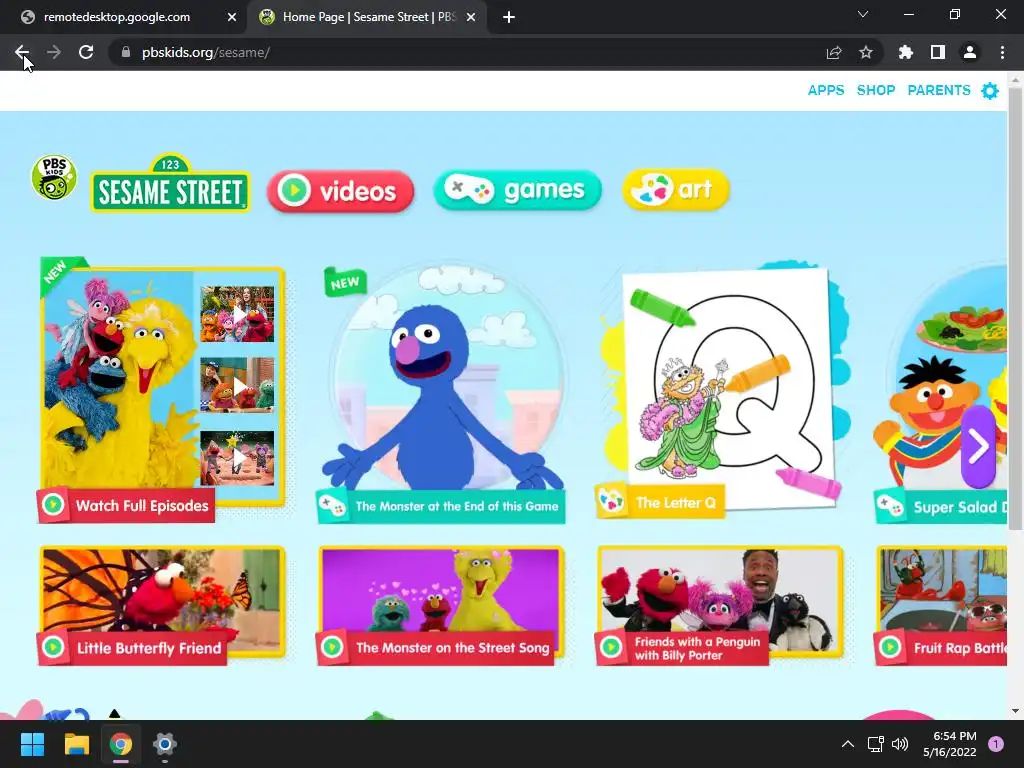Close the remotedesktop.google.com tab
The image size is (1024, 768).
(x=232, y=17)
